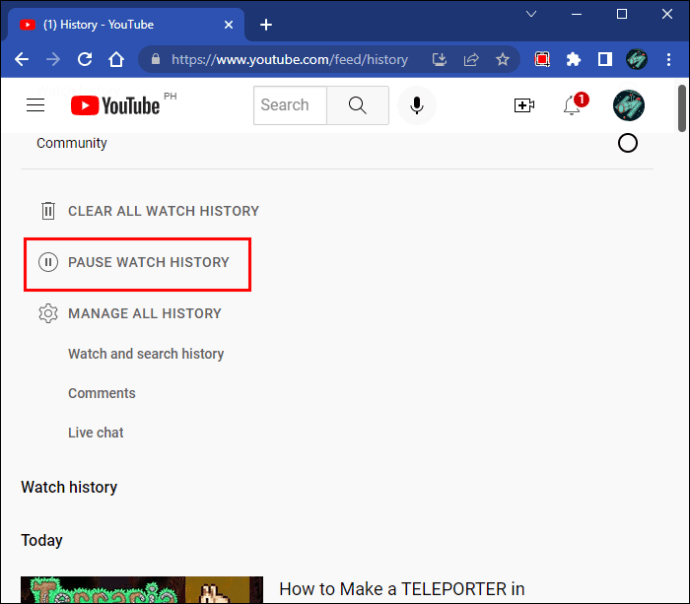The height and width of the screenshot is (604, 690).
Task: Click in the YouTube Search field
Action: 290,106
